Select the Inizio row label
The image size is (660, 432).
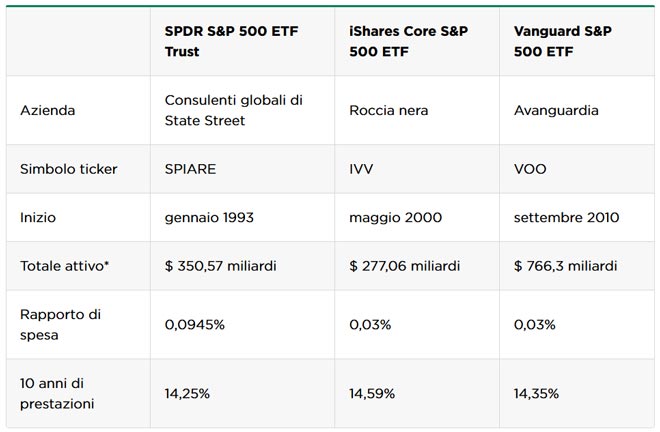(x=39, y=217)
